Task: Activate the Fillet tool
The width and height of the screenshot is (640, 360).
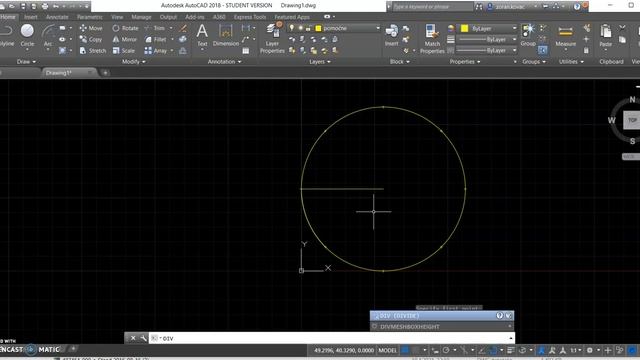Action: (156, 40)
